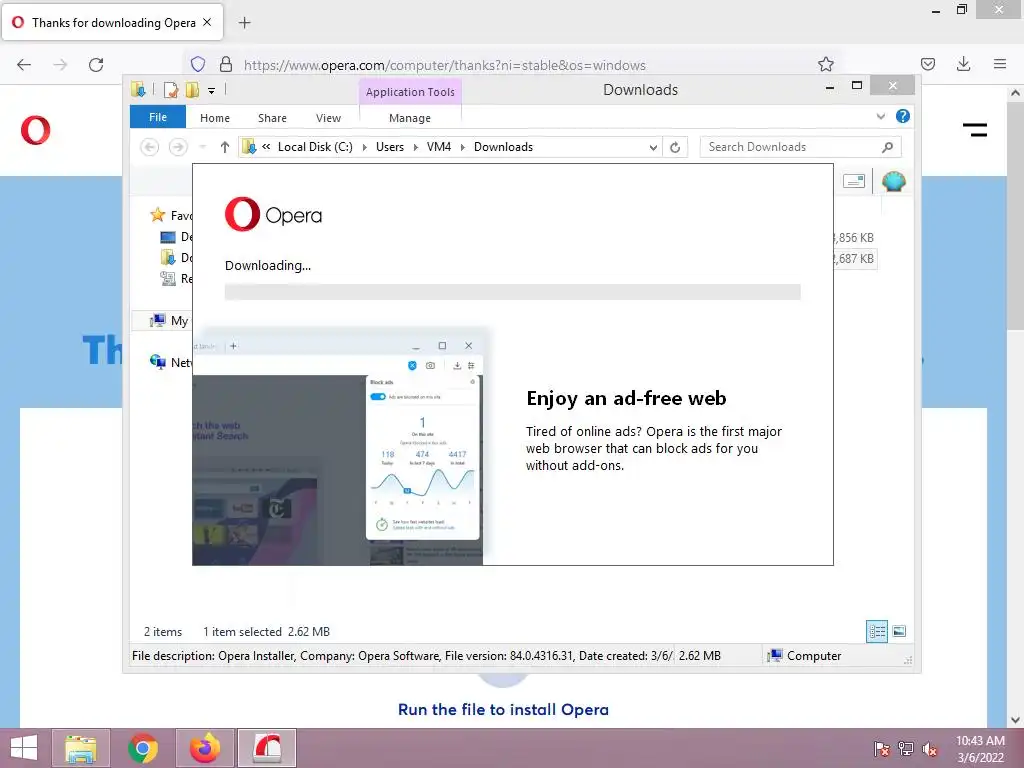This screenshot has width=1024, height=768.
Task: Open the Windows Start menu
Action: click(x=24, y=748)
